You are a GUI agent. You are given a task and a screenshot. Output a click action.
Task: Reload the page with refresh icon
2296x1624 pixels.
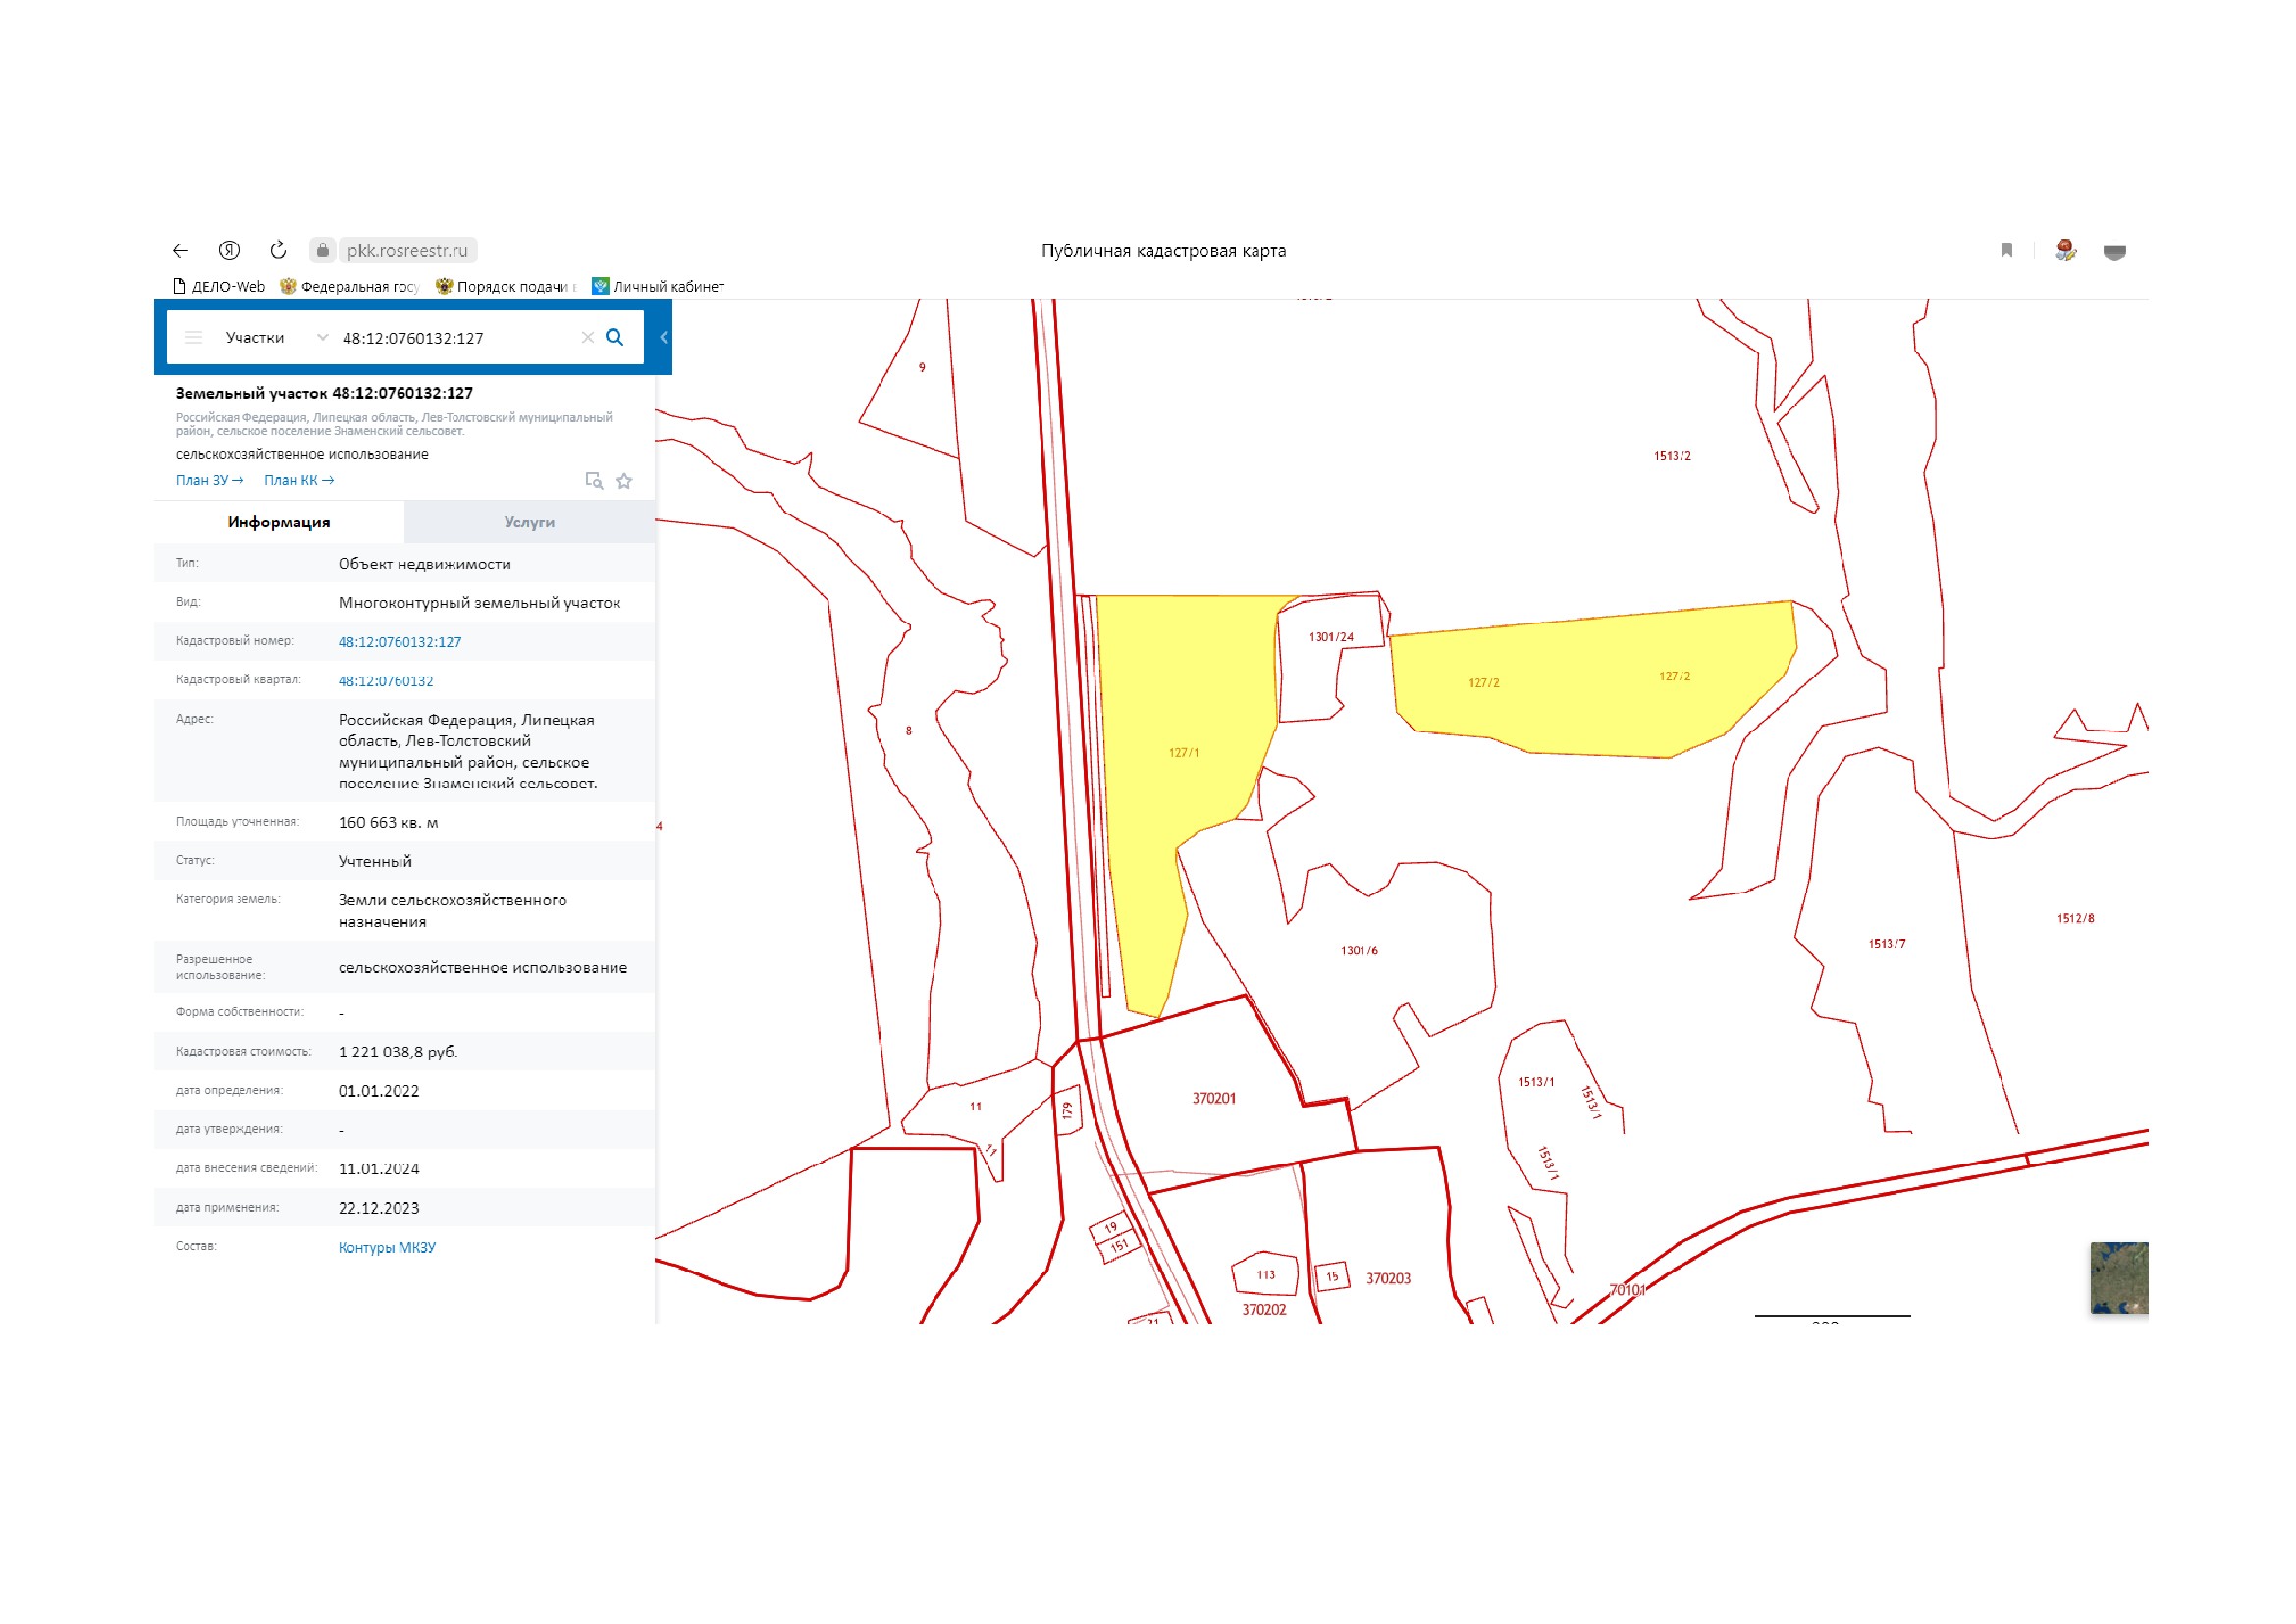[279, 250]
